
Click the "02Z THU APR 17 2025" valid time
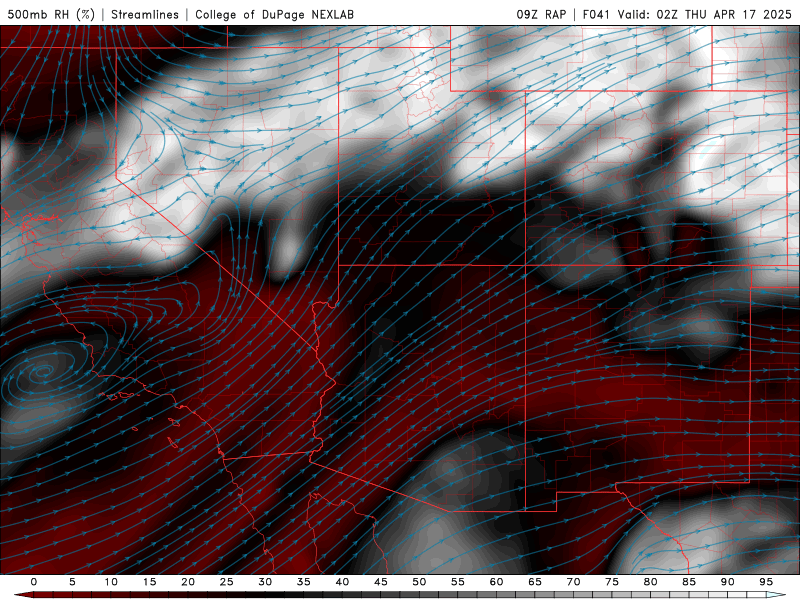(724, 14)
